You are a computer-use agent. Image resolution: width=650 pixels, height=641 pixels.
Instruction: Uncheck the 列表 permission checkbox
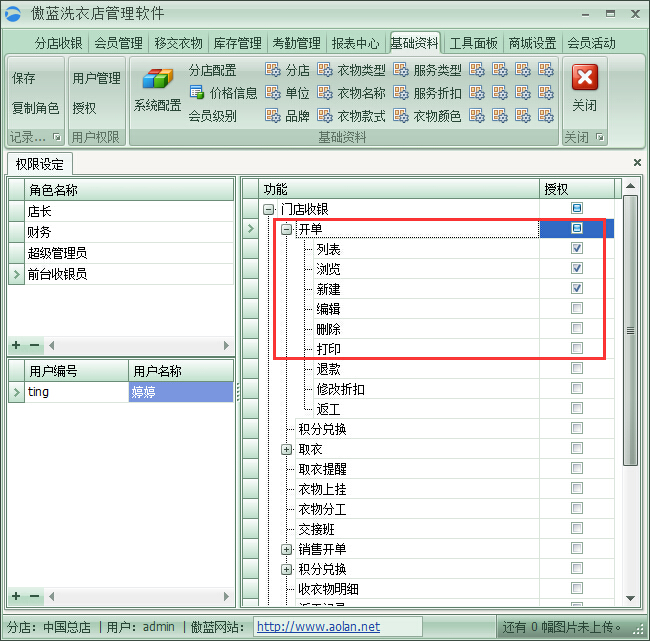[x=577, y=249]
